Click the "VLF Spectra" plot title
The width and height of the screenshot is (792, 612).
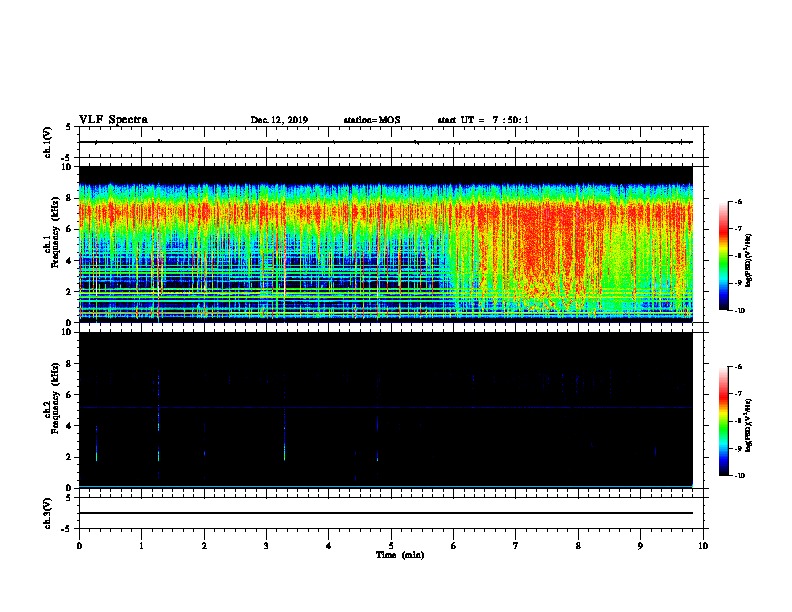[x=113, y=120]
